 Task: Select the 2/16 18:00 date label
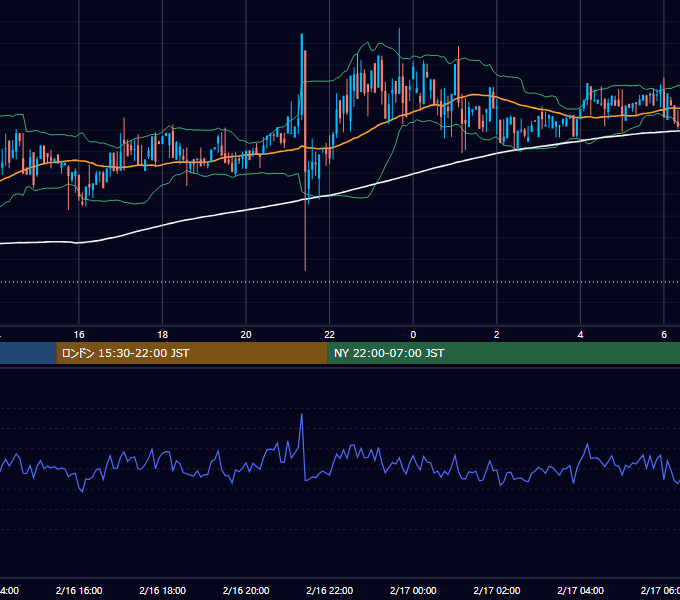[163, 590]
